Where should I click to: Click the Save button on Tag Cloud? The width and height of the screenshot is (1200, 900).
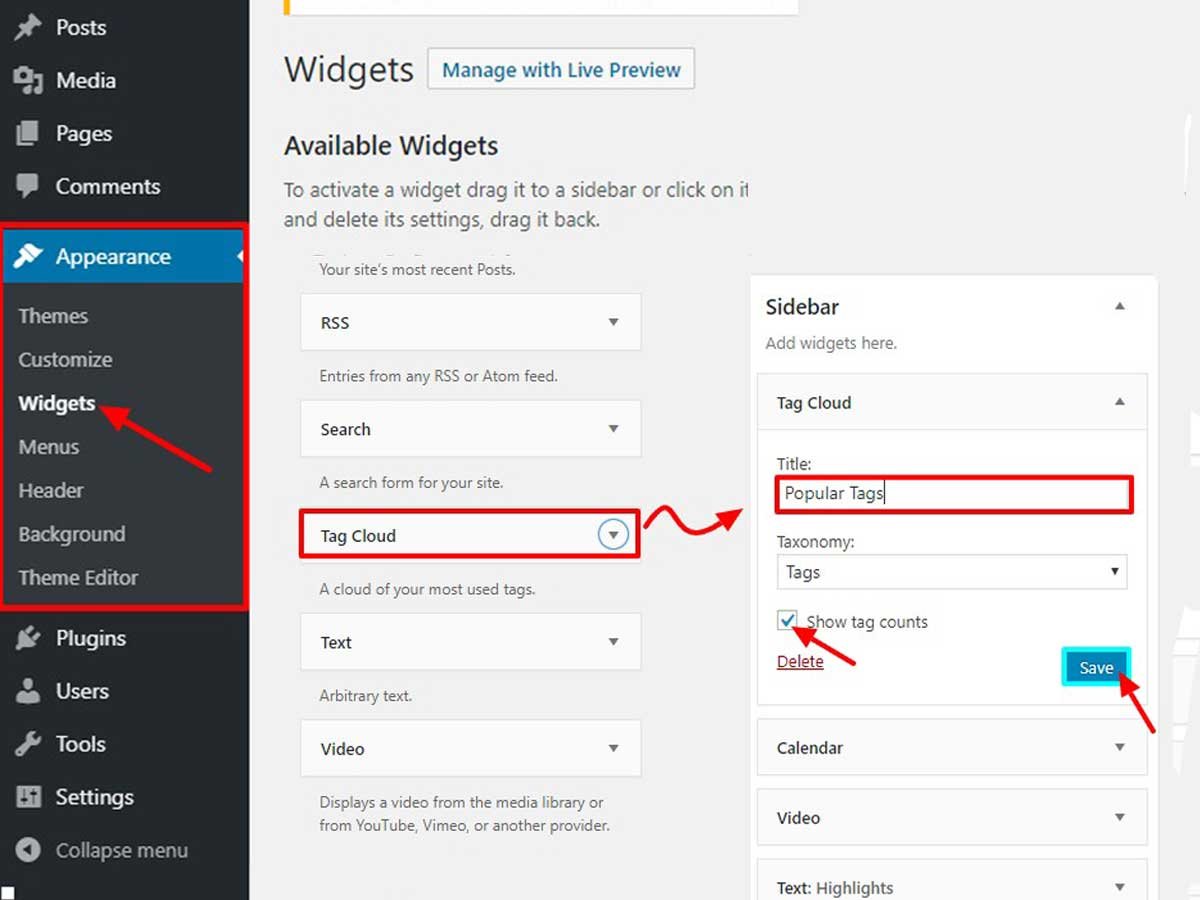(1096, 667)
